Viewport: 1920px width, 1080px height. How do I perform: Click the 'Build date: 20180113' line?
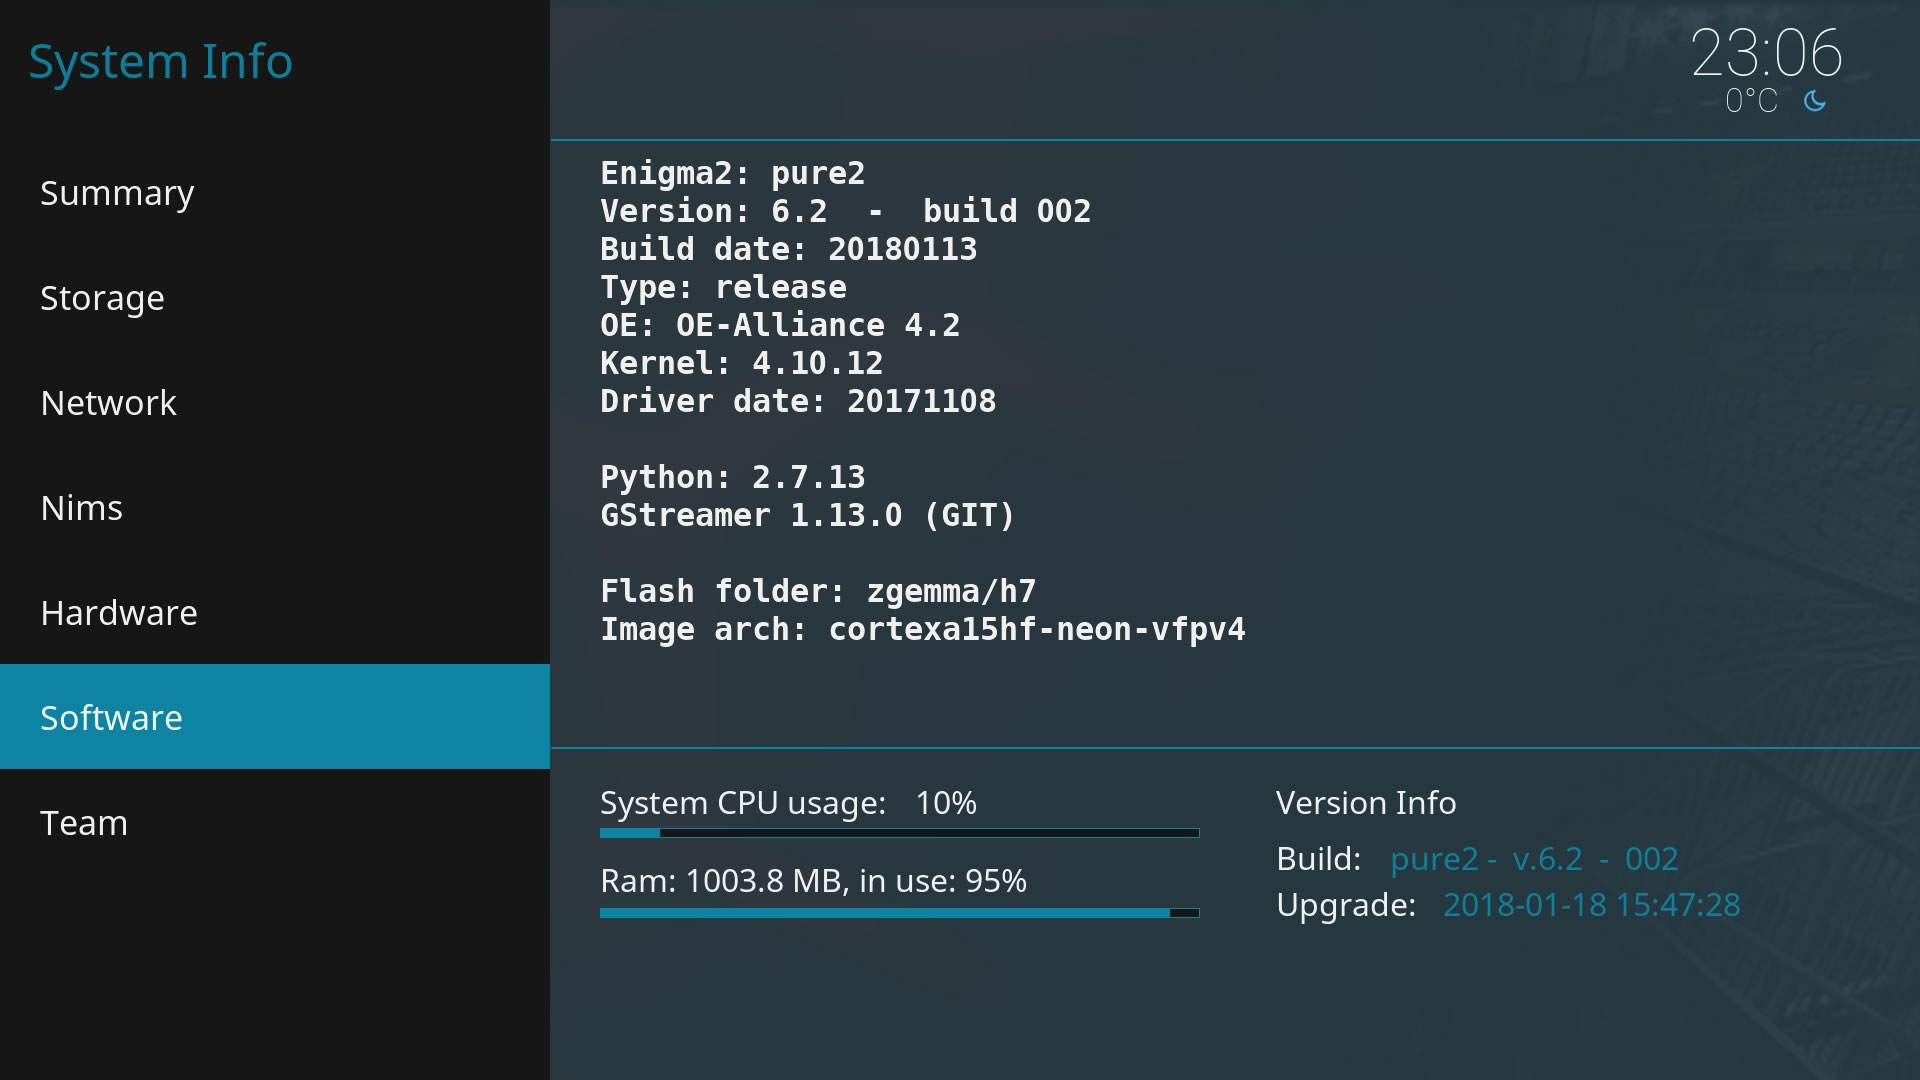pyautogui.click(x=788, y=249)
